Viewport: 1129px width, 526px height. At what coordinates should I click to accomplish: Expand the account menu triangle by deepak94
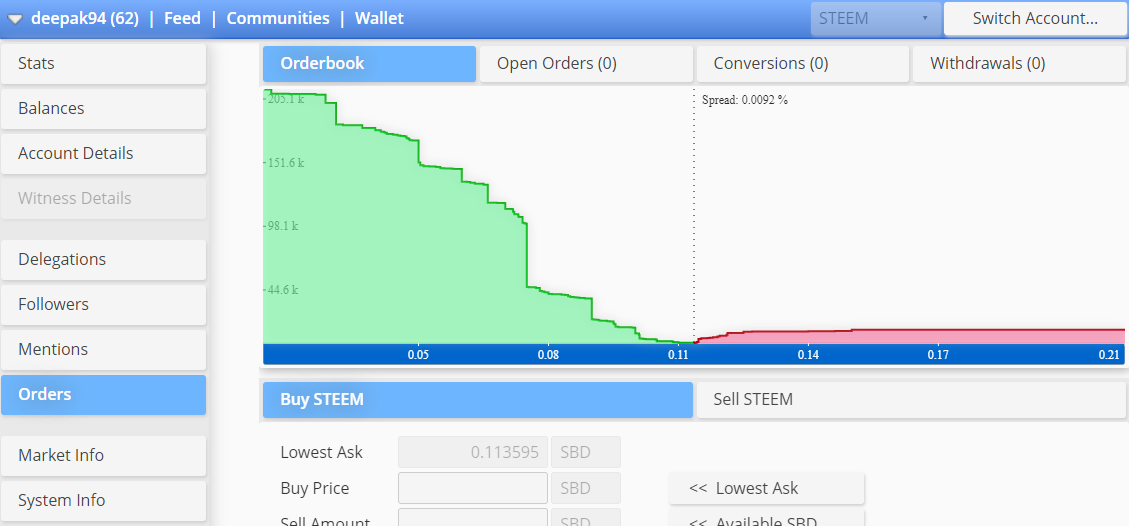[x=16, y=19]
